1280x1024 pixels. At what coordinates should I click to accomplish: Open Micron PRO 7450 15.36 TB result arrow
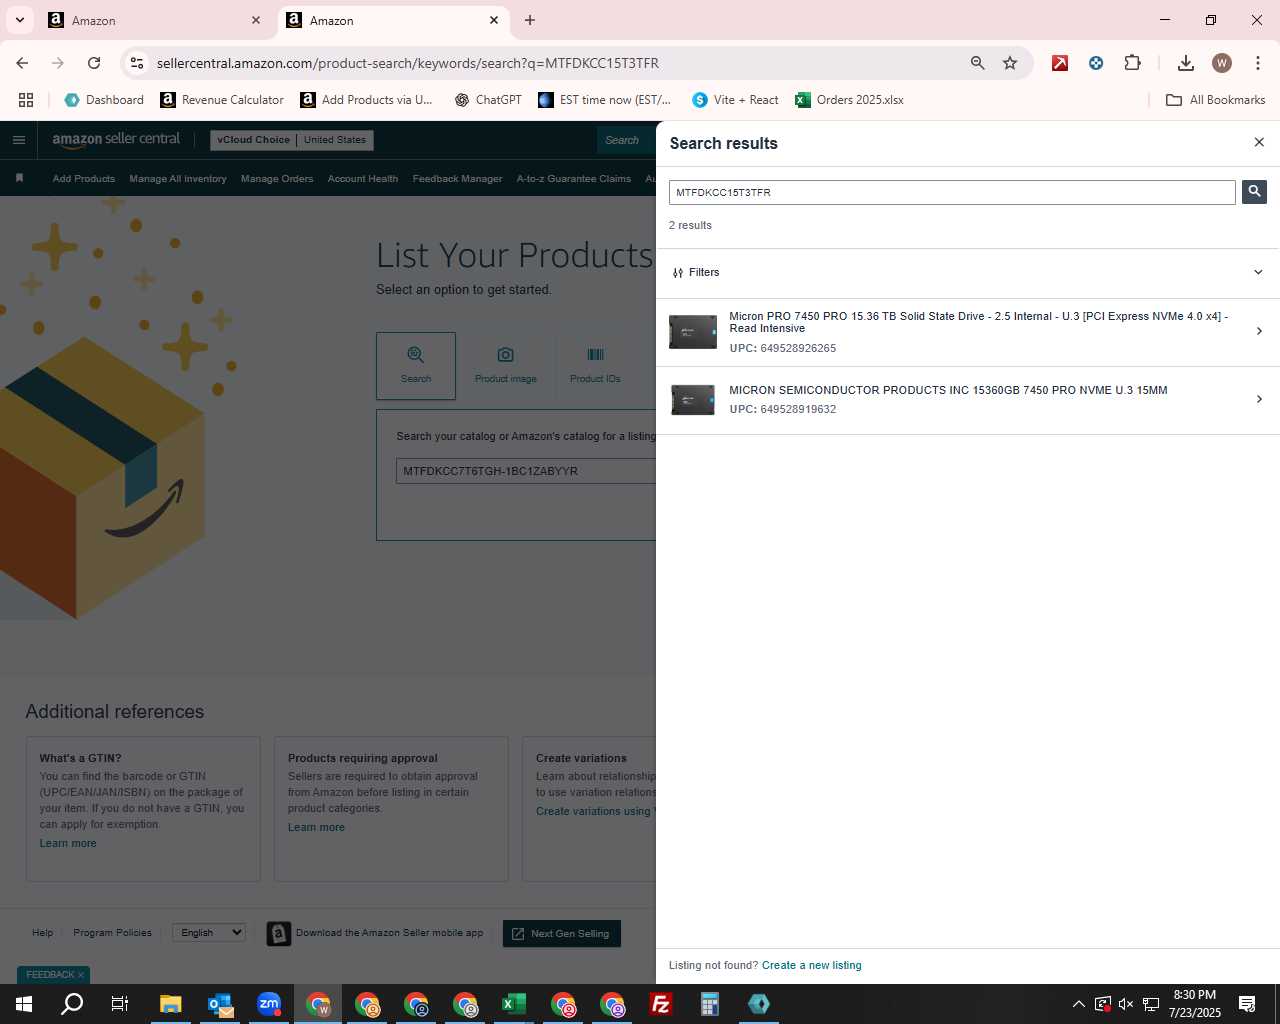pyautogui.click(x=1259, y=331)
